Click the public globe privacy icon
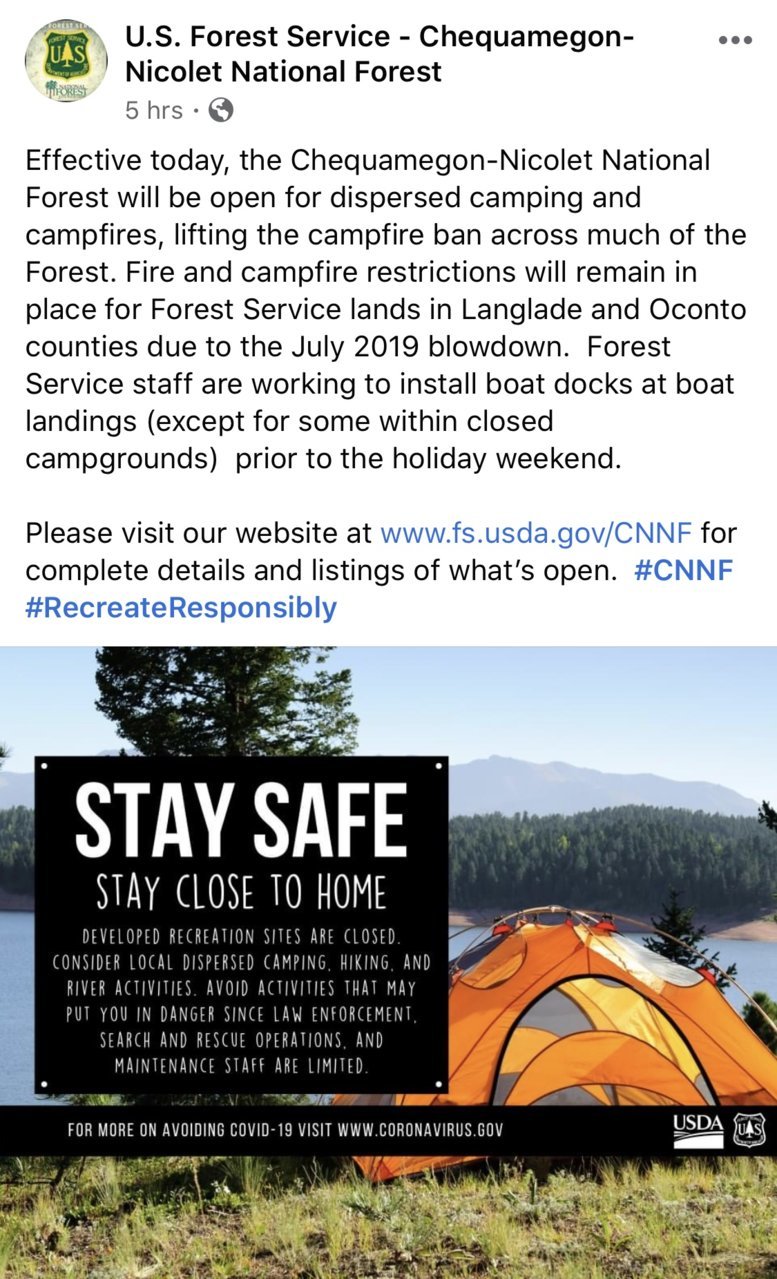 220,110
